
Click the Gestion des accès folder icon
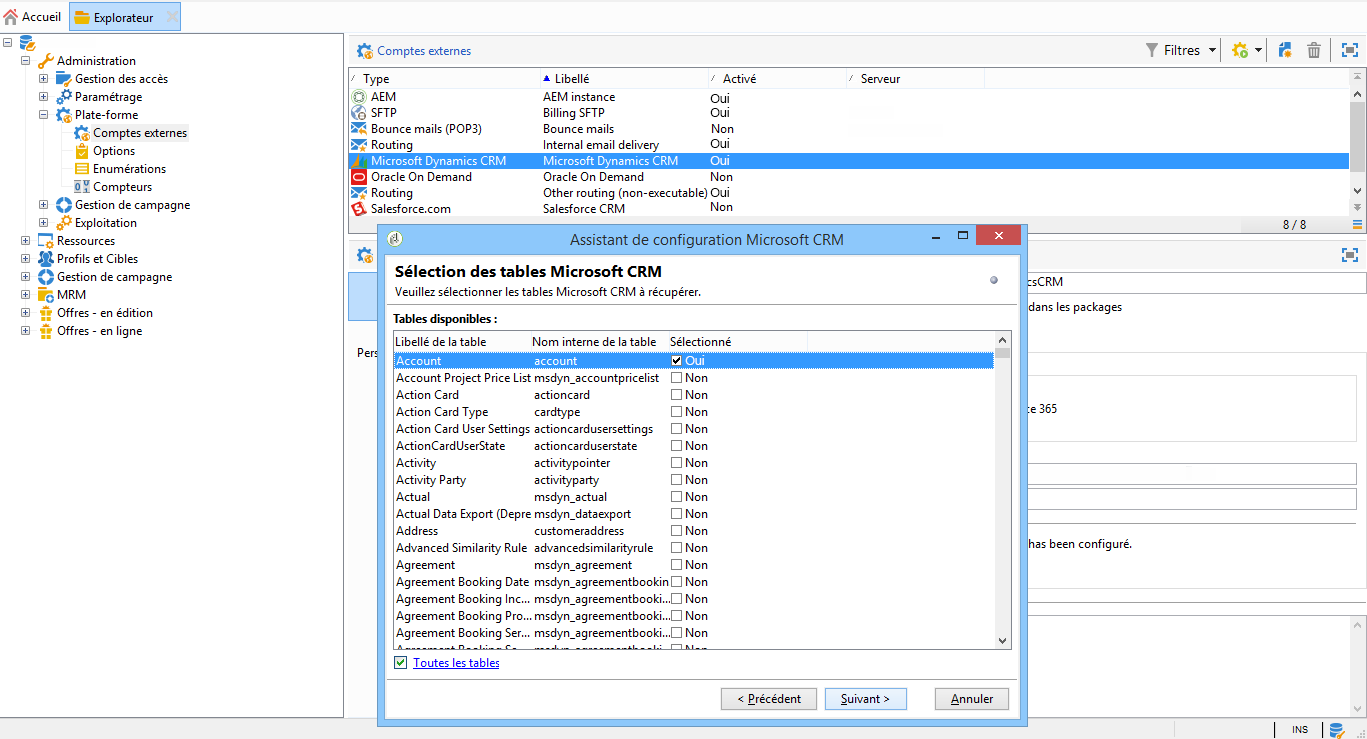pyautogui.click(x=63, y=79)
